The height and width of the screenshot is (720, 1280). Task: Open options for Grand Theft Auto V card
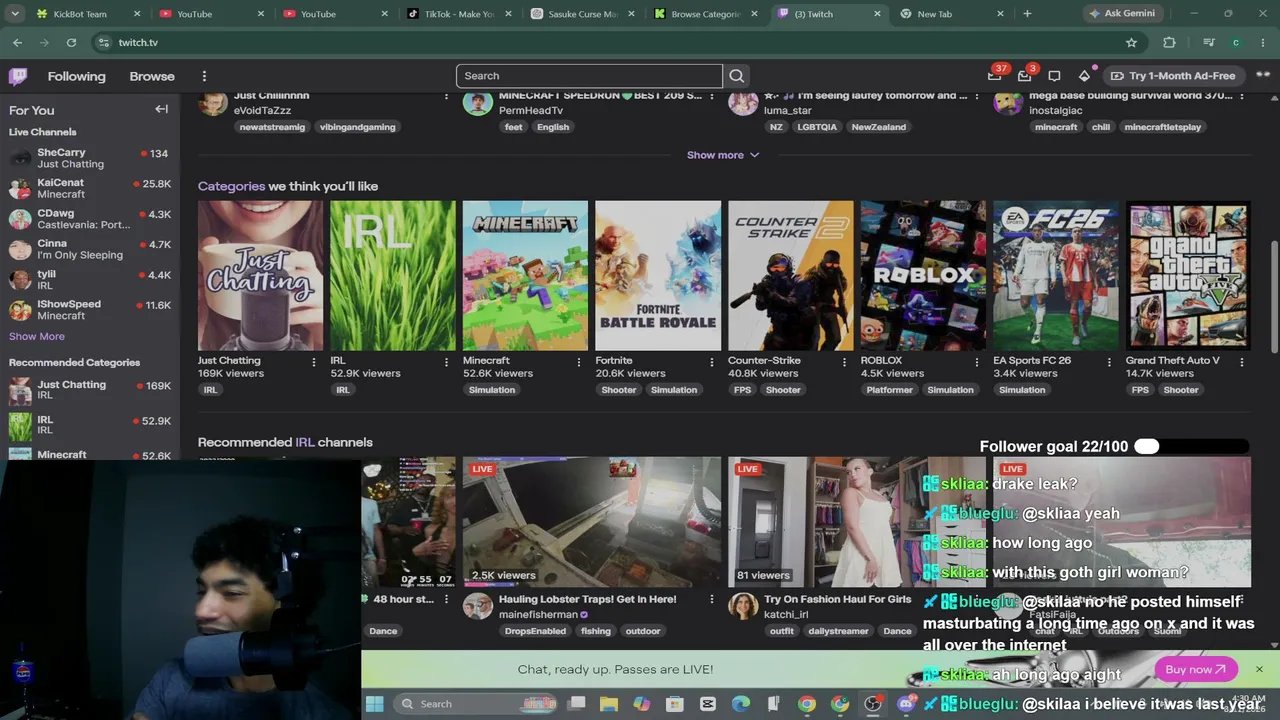(1241, 362)
